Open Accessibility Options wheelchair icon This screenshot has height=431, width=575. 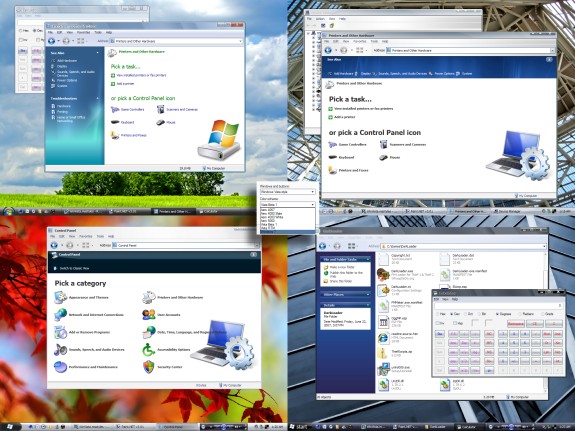point(149,349)
